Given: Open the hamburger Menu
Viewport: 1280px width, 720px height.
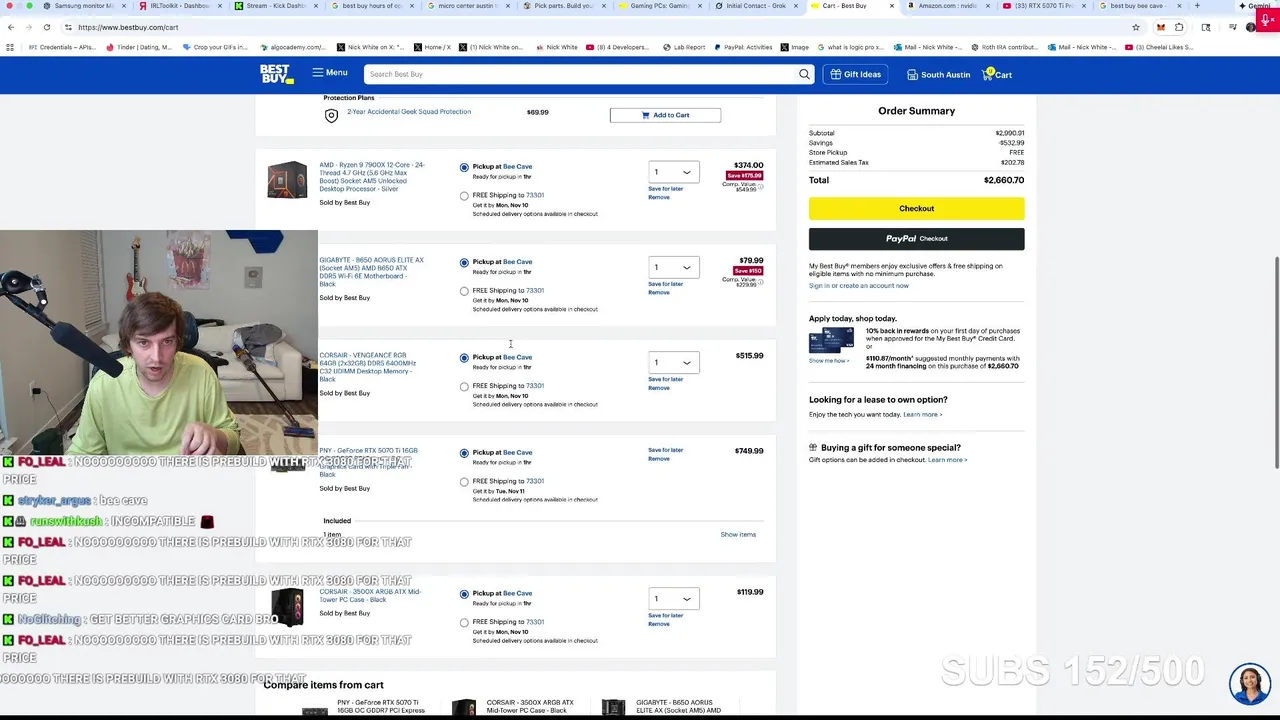Looking at the screenshot, I should coord(330,73).
